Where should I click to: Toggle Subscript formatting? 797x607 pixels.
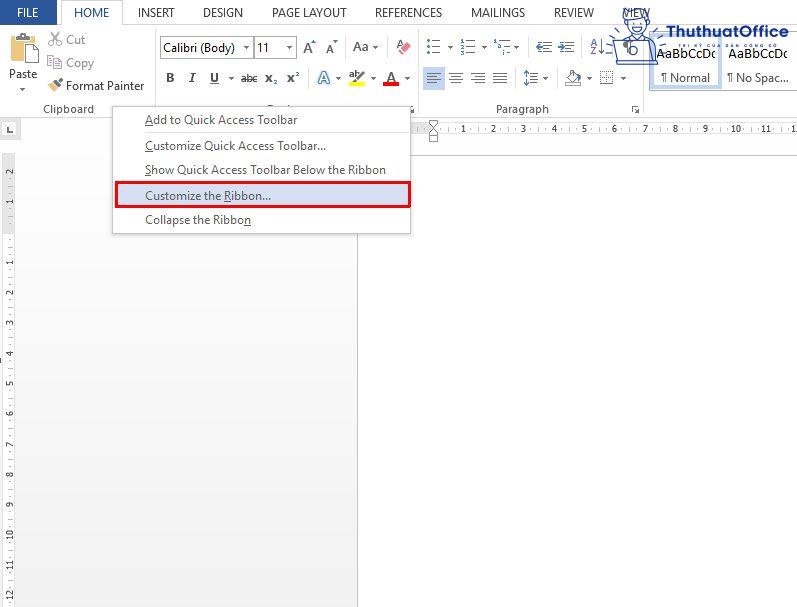click(271, 78)
